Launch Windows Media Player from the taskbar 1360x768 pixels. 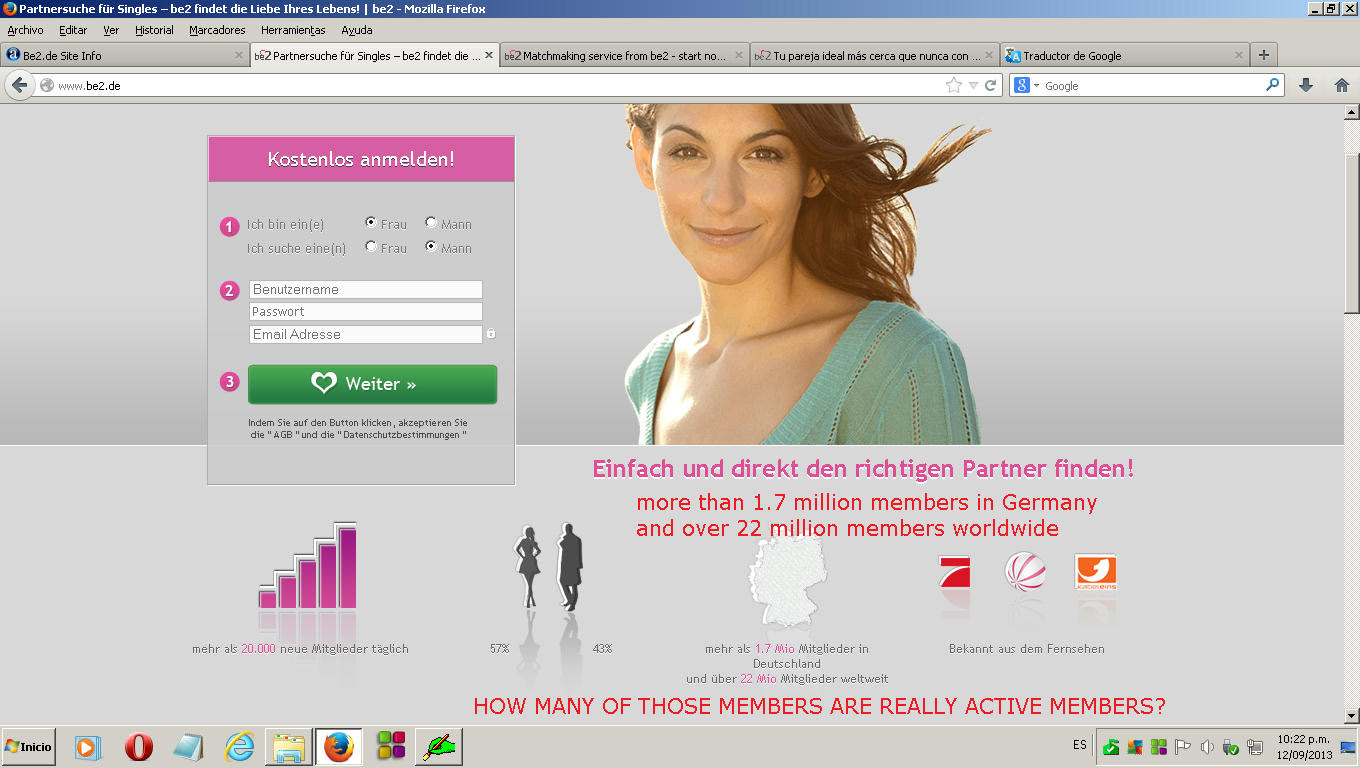pyautogui.click(x=88, y=747)
